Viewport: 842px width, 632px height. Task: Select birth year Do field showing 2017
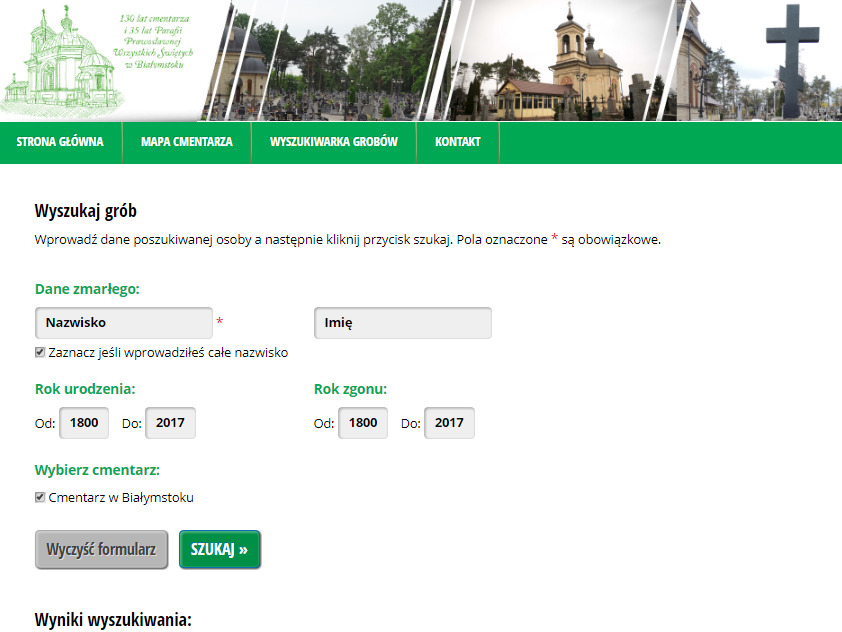click(x=170, y=423)
